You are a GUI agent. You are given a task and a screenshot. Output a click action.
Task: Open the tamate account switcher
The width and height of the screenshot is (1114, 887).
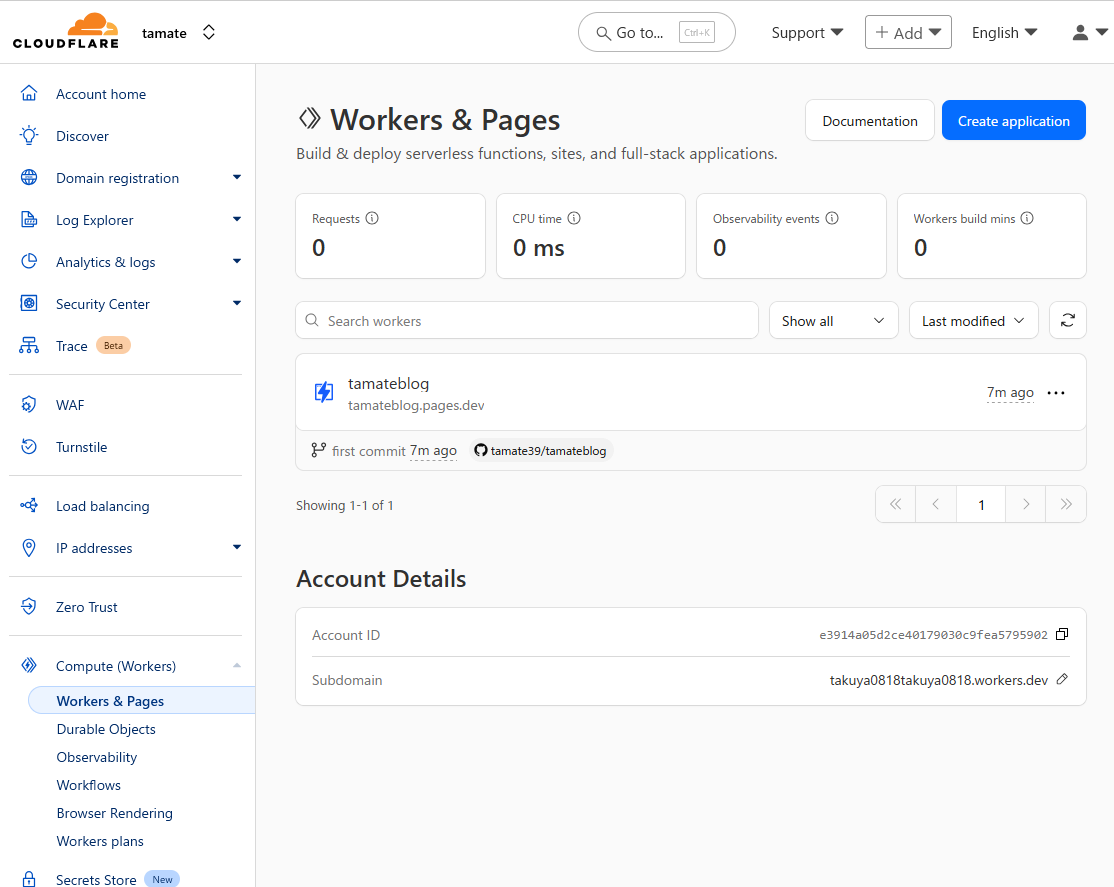pos(179,33)
